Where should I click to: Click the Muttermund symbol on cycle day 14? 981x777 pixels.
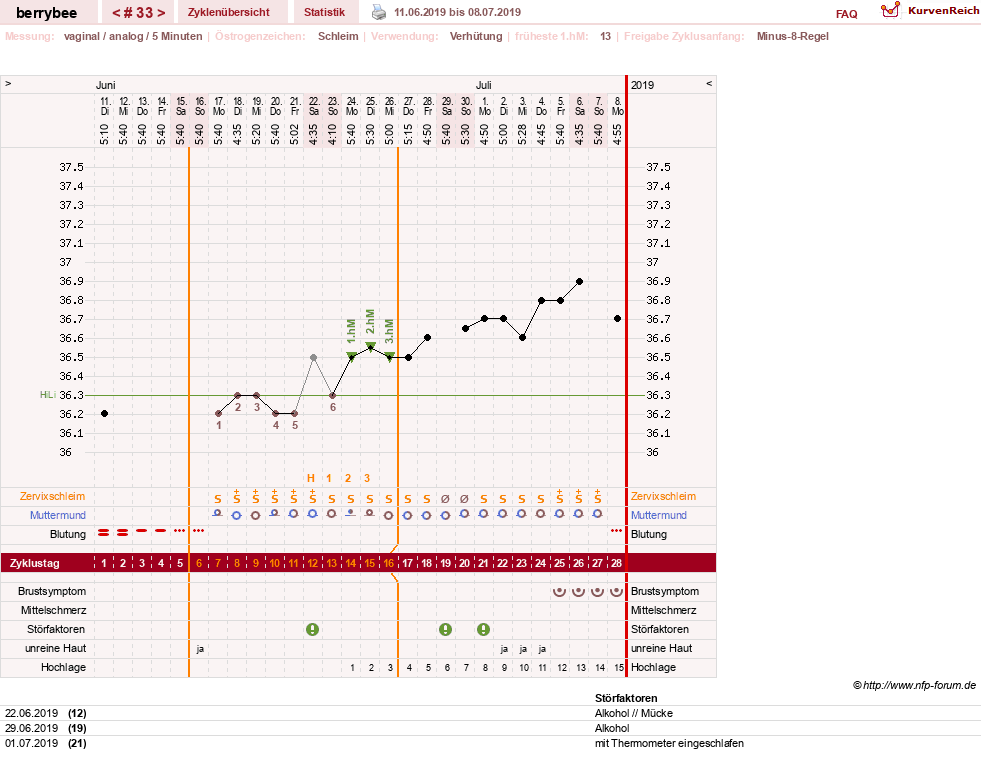(x=351, y=513)
